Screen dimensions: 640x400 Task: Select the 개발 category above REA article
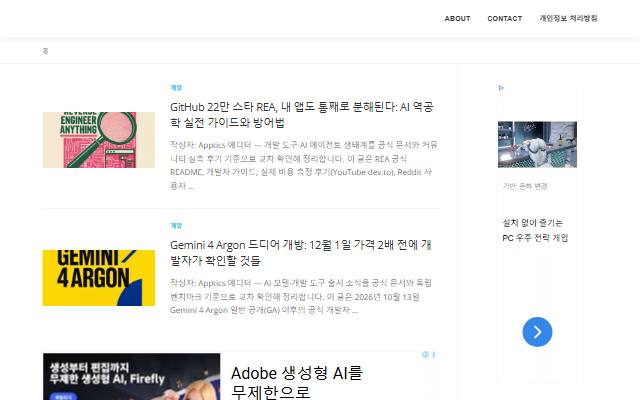click(176, 87)
